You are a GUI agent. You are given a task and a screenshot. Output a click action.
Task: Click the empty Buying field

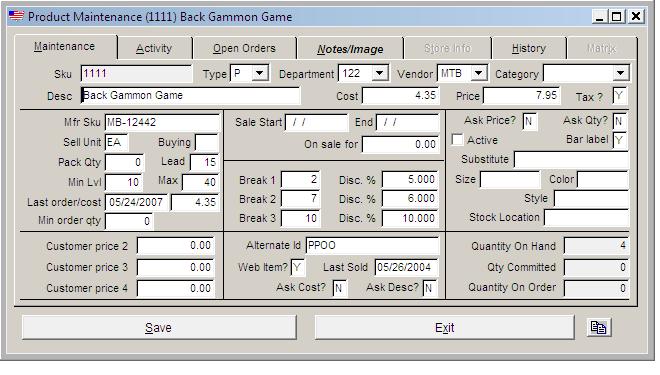point(207,142)
